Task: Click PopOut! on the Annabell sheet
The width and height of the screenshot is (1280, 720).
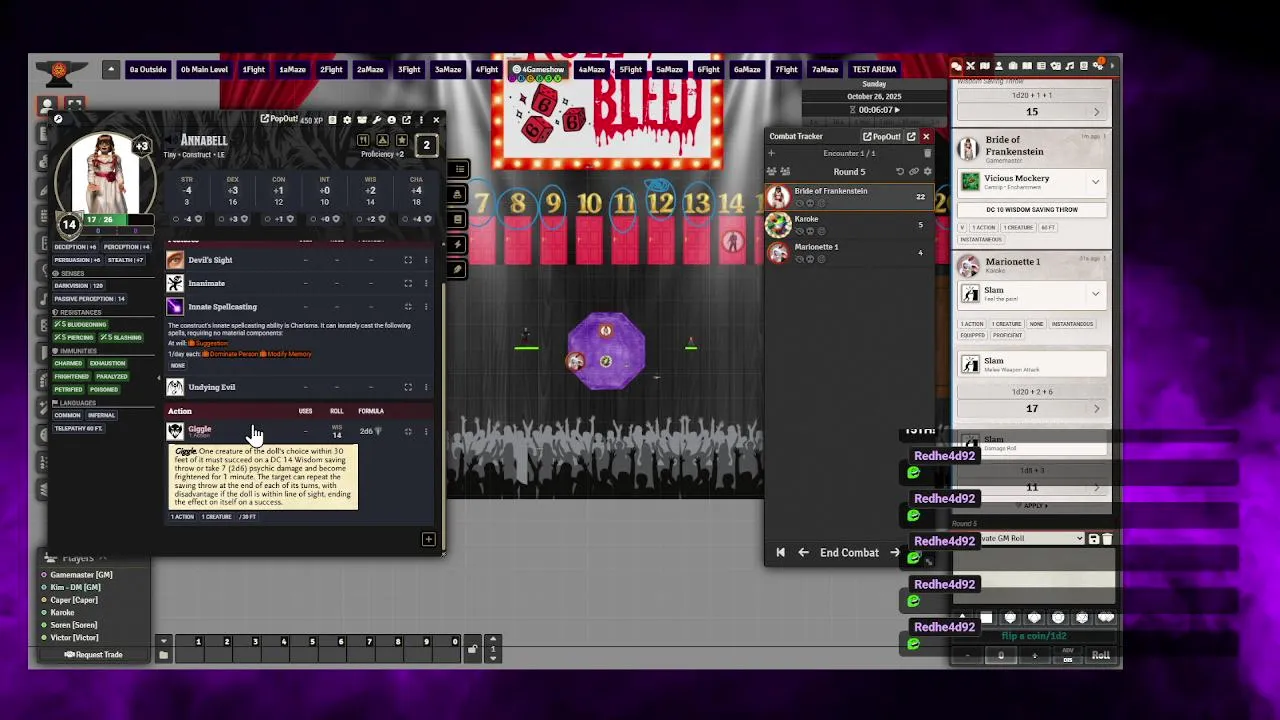Action: pyautogui.click(x=279, y=119)
